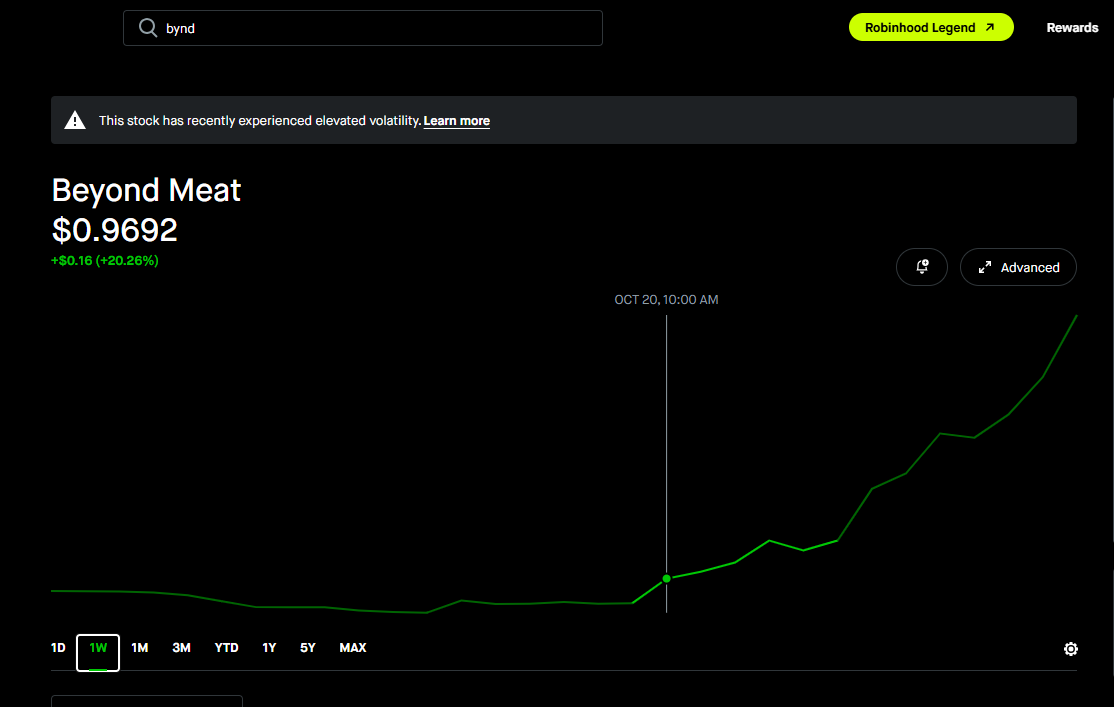Open Advanced chart view

[x=1018, y=267]
